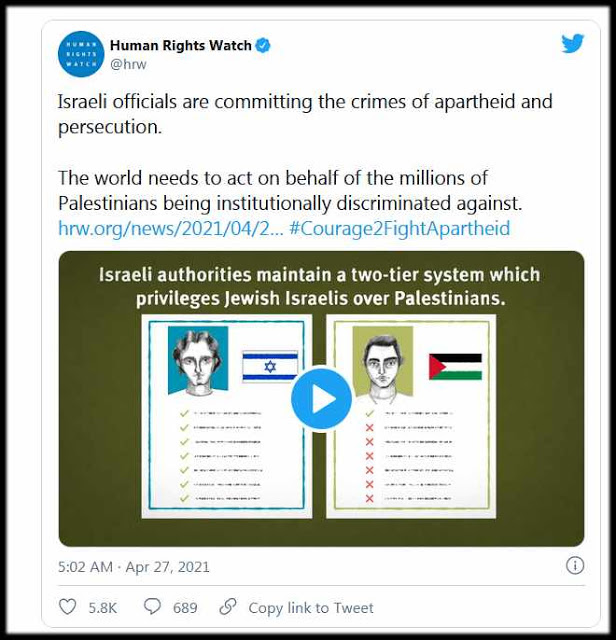
Task: Click the 5.8K likes count
Action: 103,608
